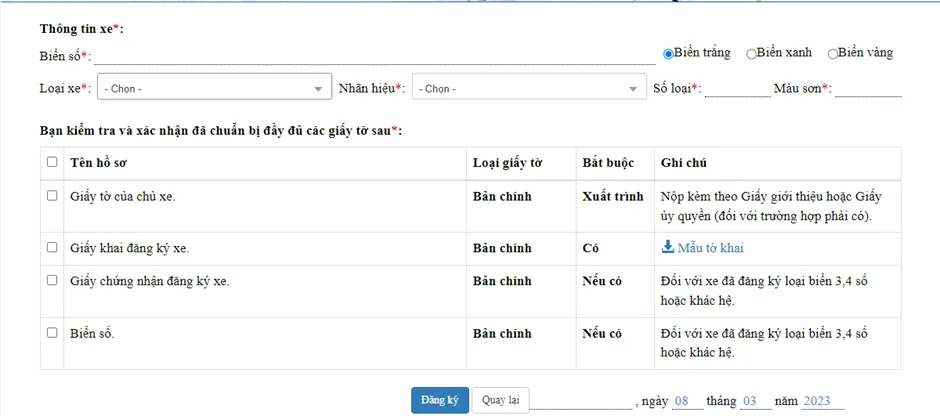Open the Mẫu tờ khai link
This screenshot has height=416, width=940.
709,248
